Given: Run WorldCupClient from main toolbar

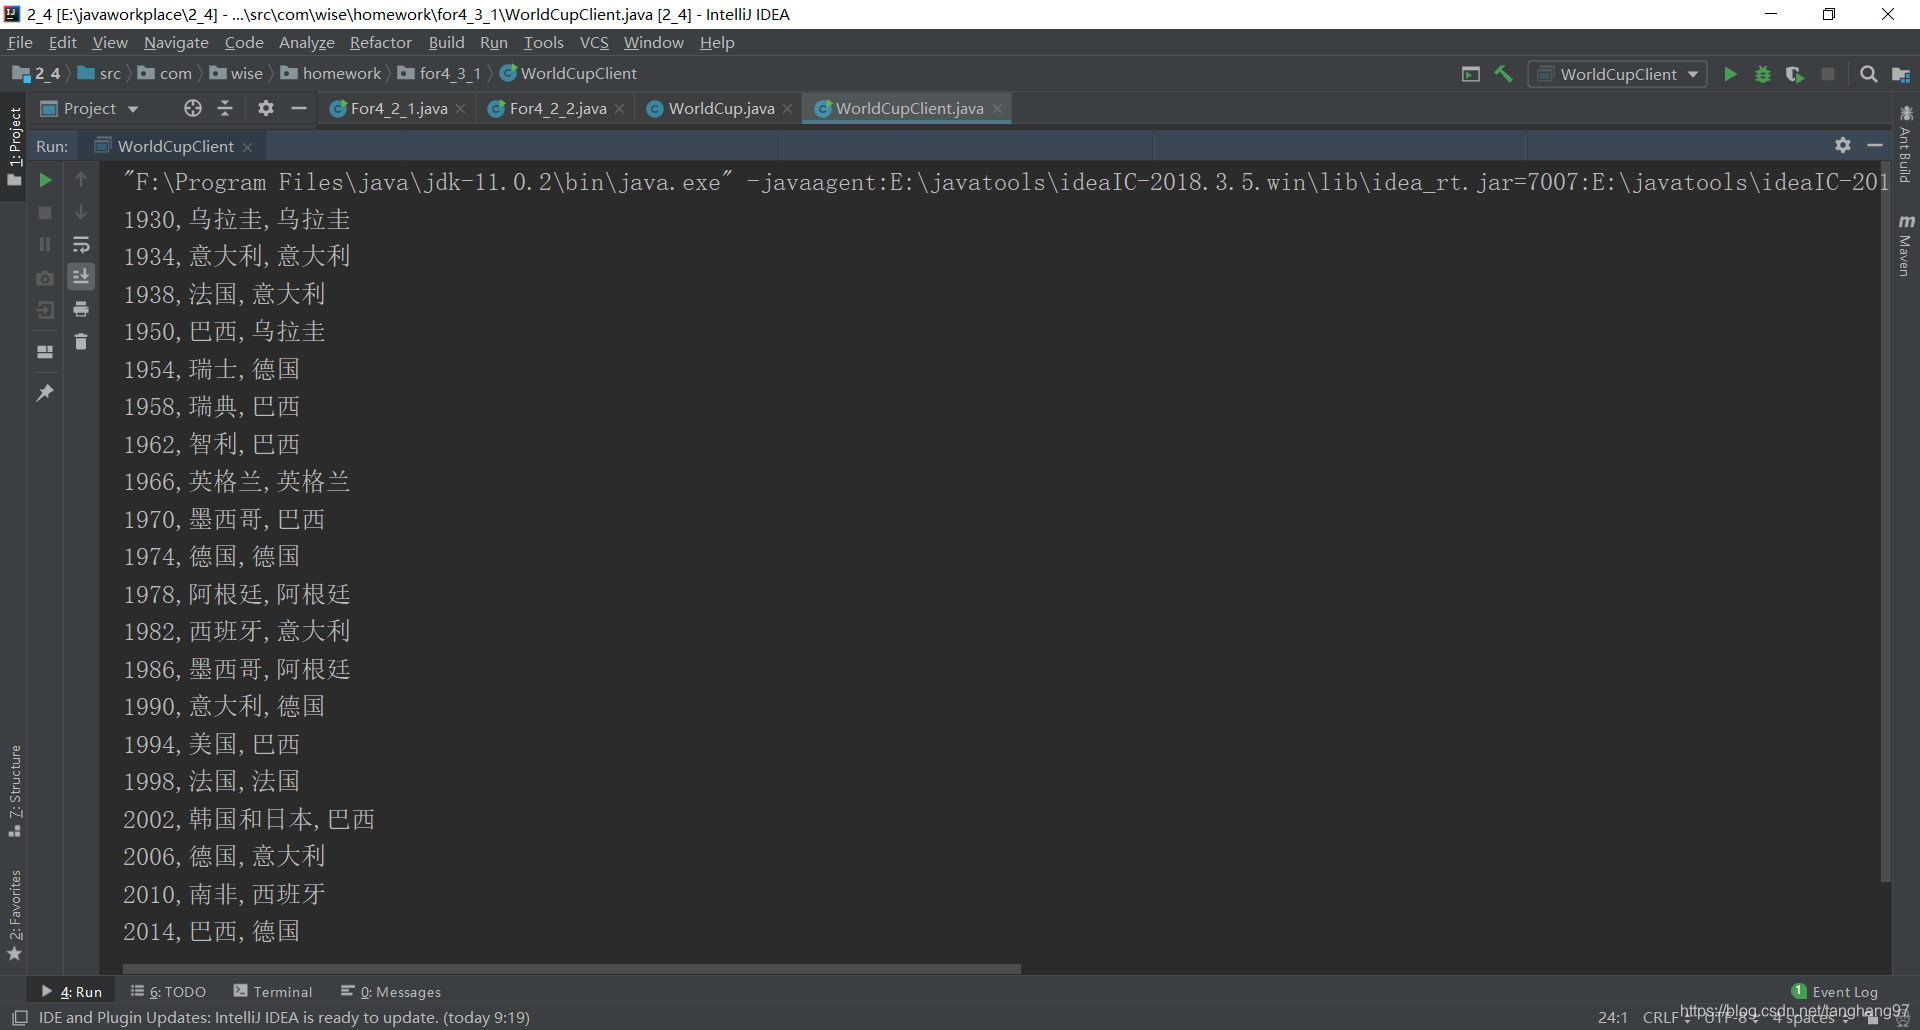Looking at the screenshot, I should coord(1730,74).
